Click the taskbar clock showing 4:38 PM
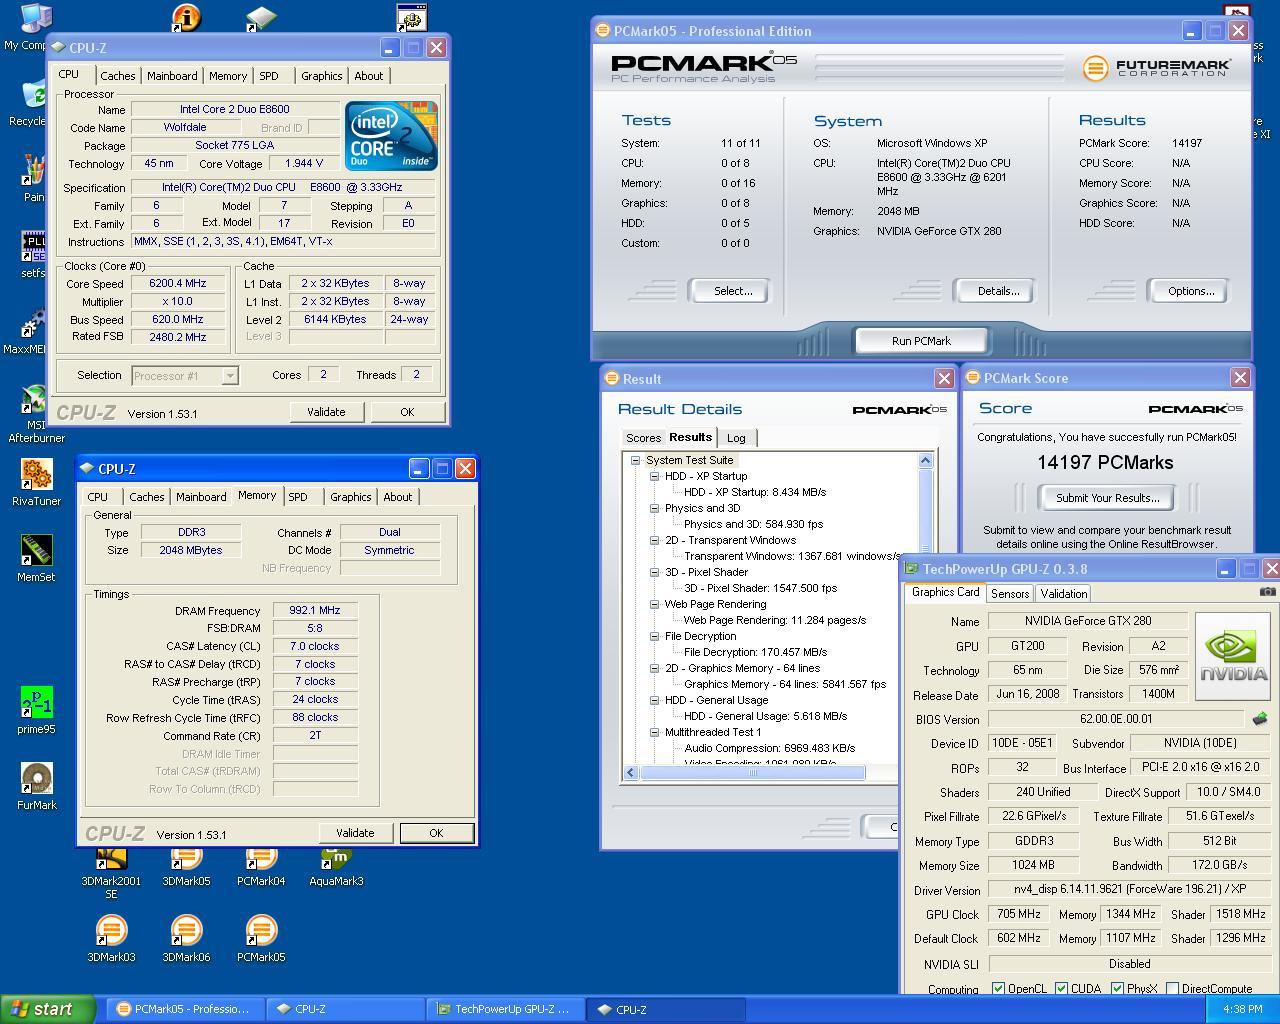1280x1024 pixels. pyautogui.click(x=1242, y=1009)
